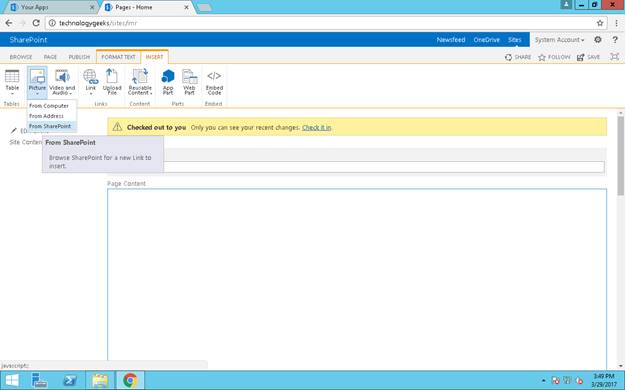
Task: Click the help question mark icon
Action: [x=615, y=39]
